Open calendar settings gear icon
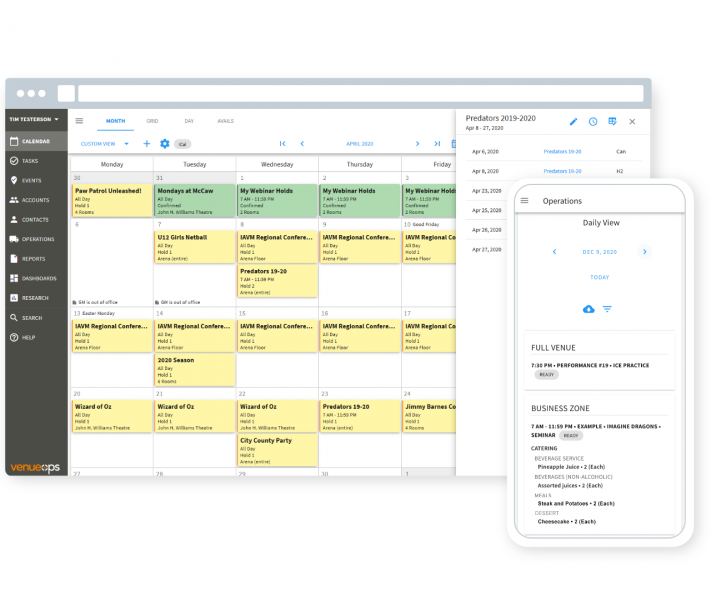 click(165, 144)
